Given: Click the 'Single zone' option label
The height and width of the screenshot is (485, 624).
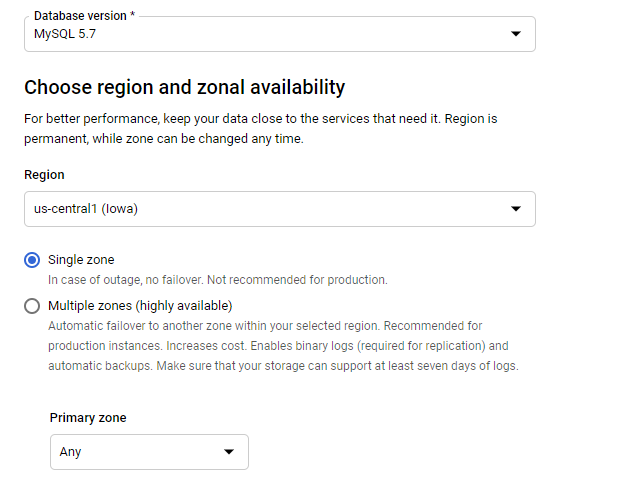Looking at the screenshot, I should [81, 260].
